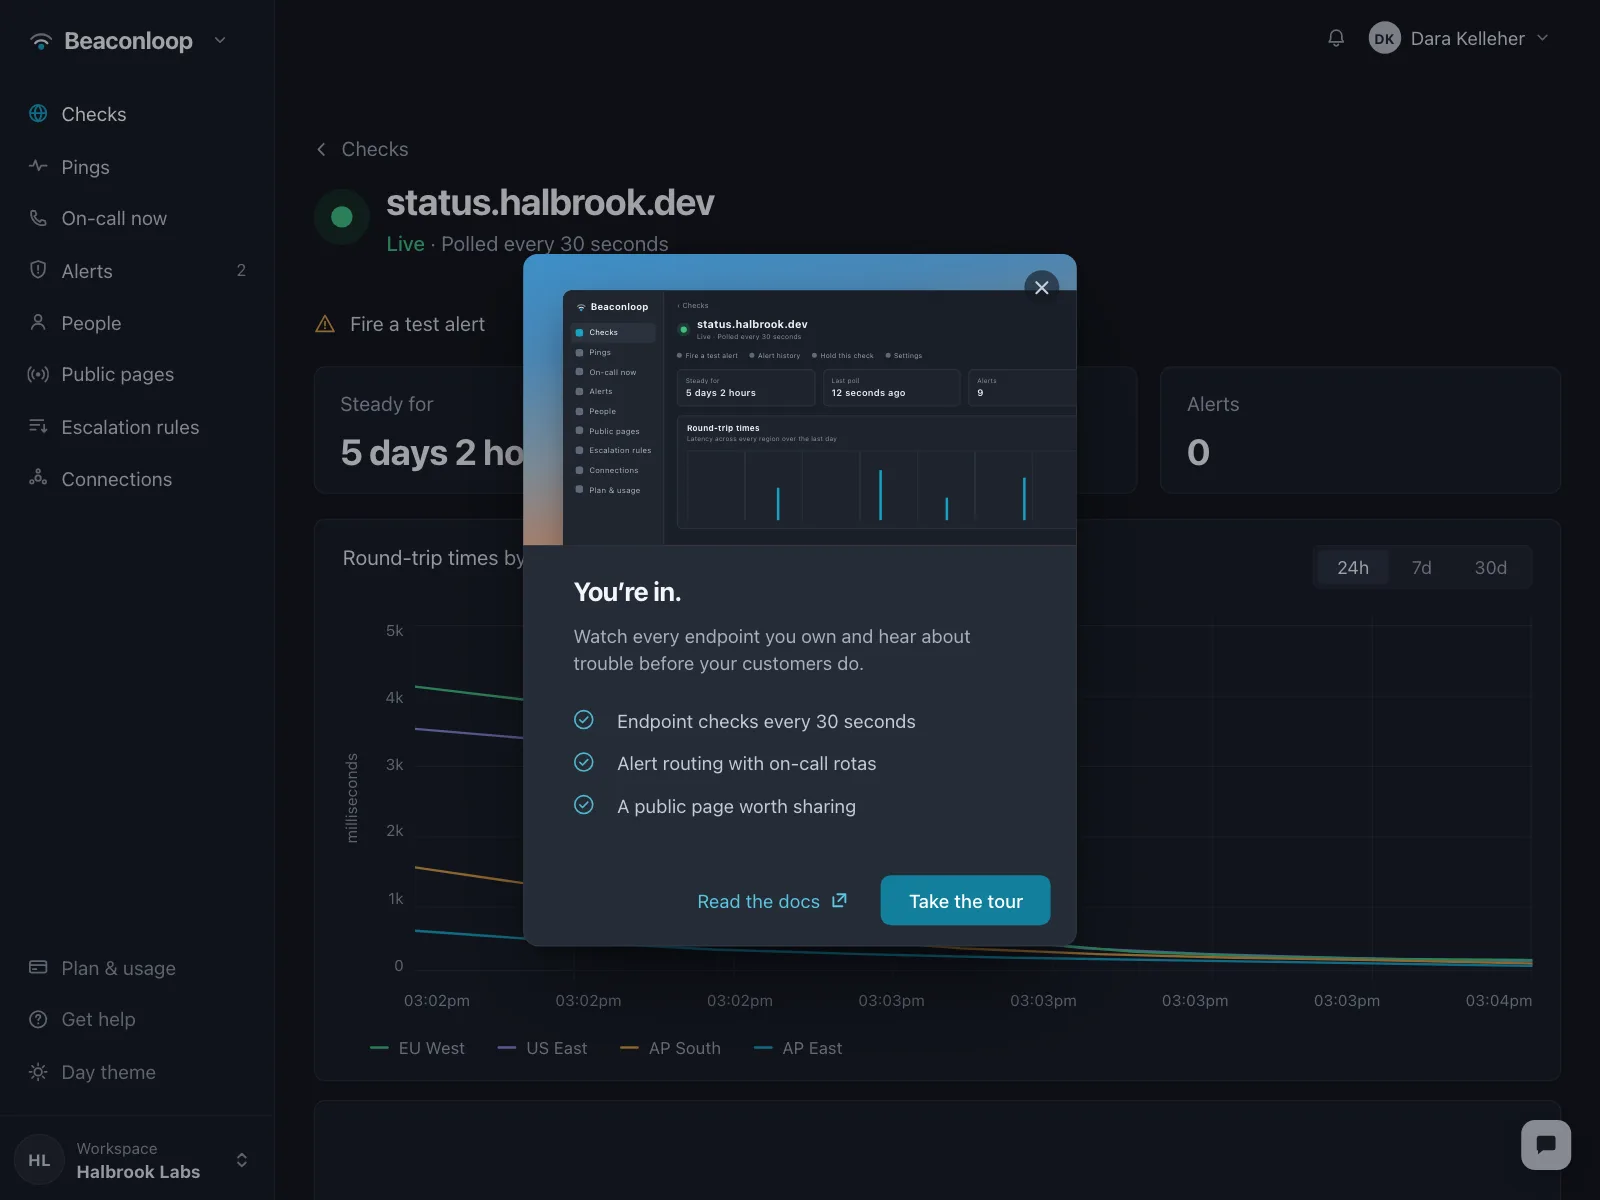This screenshot has width=1600, height=1200.
Task: Click the You're in. dialog heading
Action: [627, 592]
